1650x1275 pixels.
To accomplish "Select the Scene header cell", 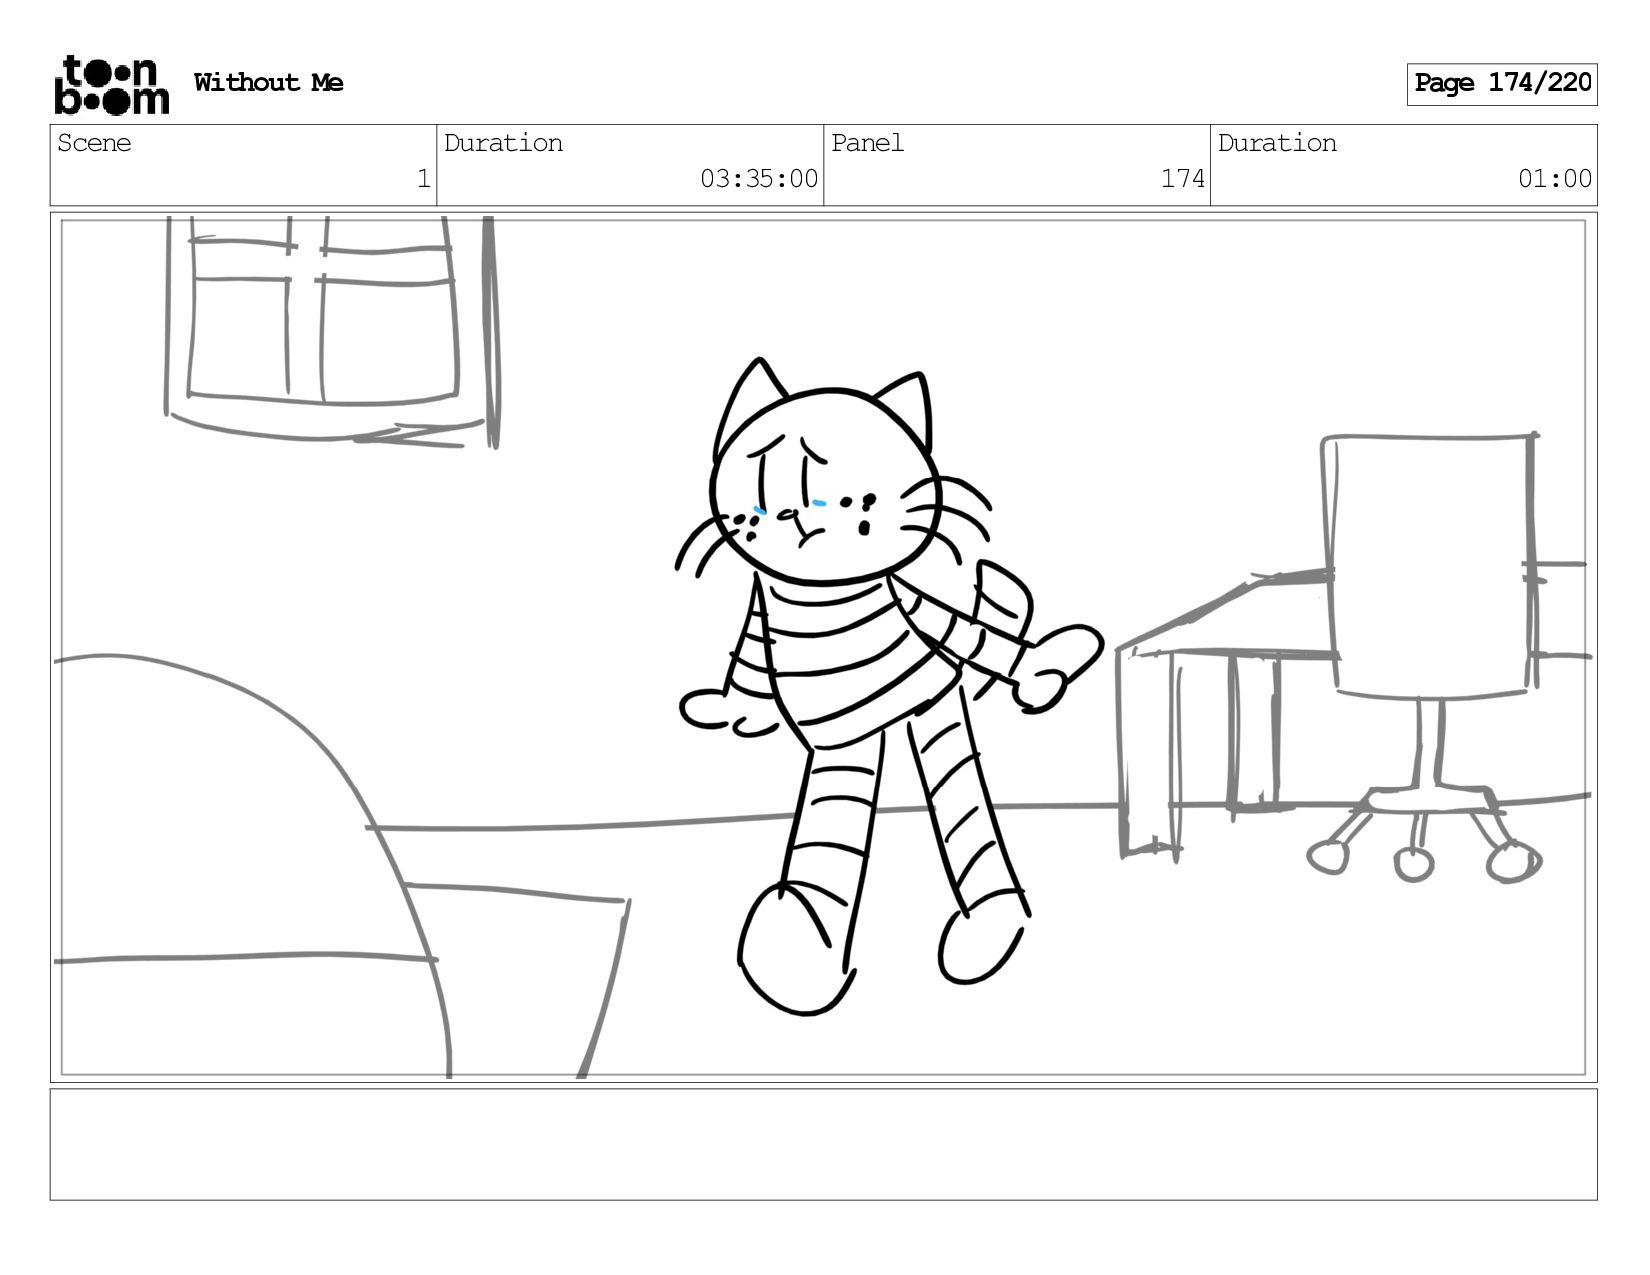I will click(243, 165).
